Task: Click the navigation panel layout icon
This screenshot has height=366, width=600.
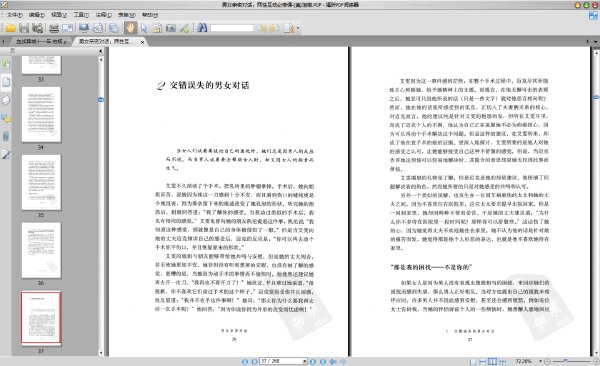Action: coord(113,28)
